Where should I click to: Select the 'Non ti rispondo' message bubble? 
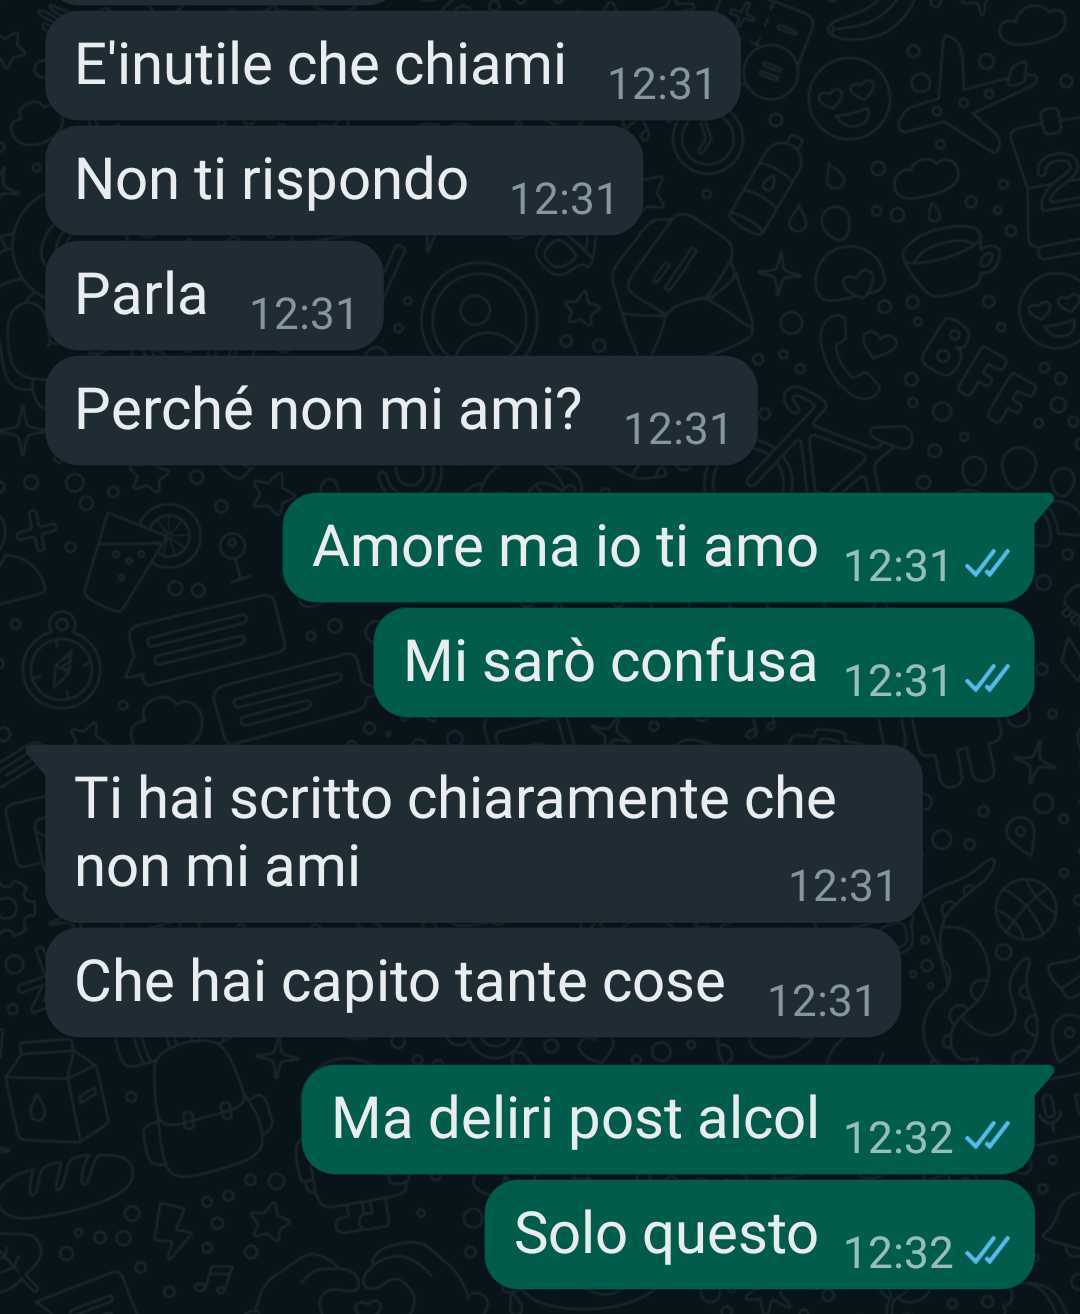point(343,181)
